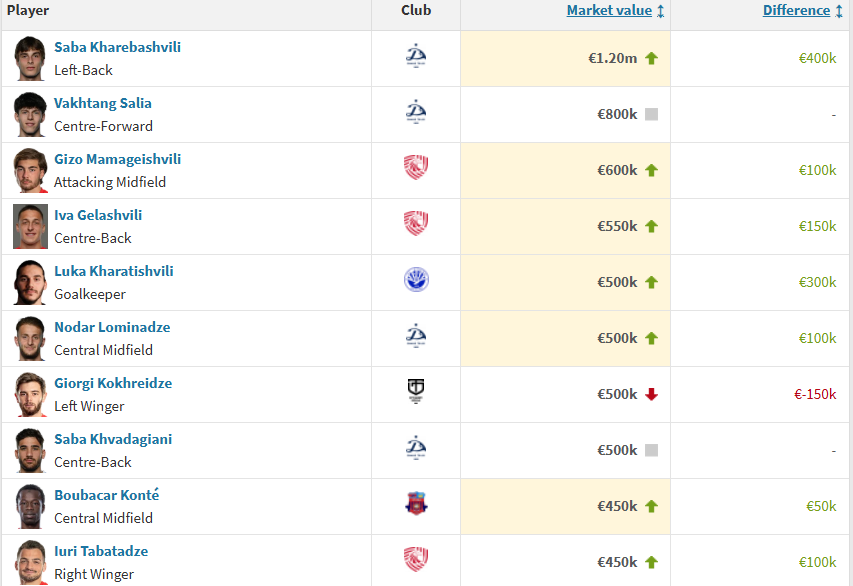Sort table by Difference column header
This screenshot has width=853, height=586.
796,11
